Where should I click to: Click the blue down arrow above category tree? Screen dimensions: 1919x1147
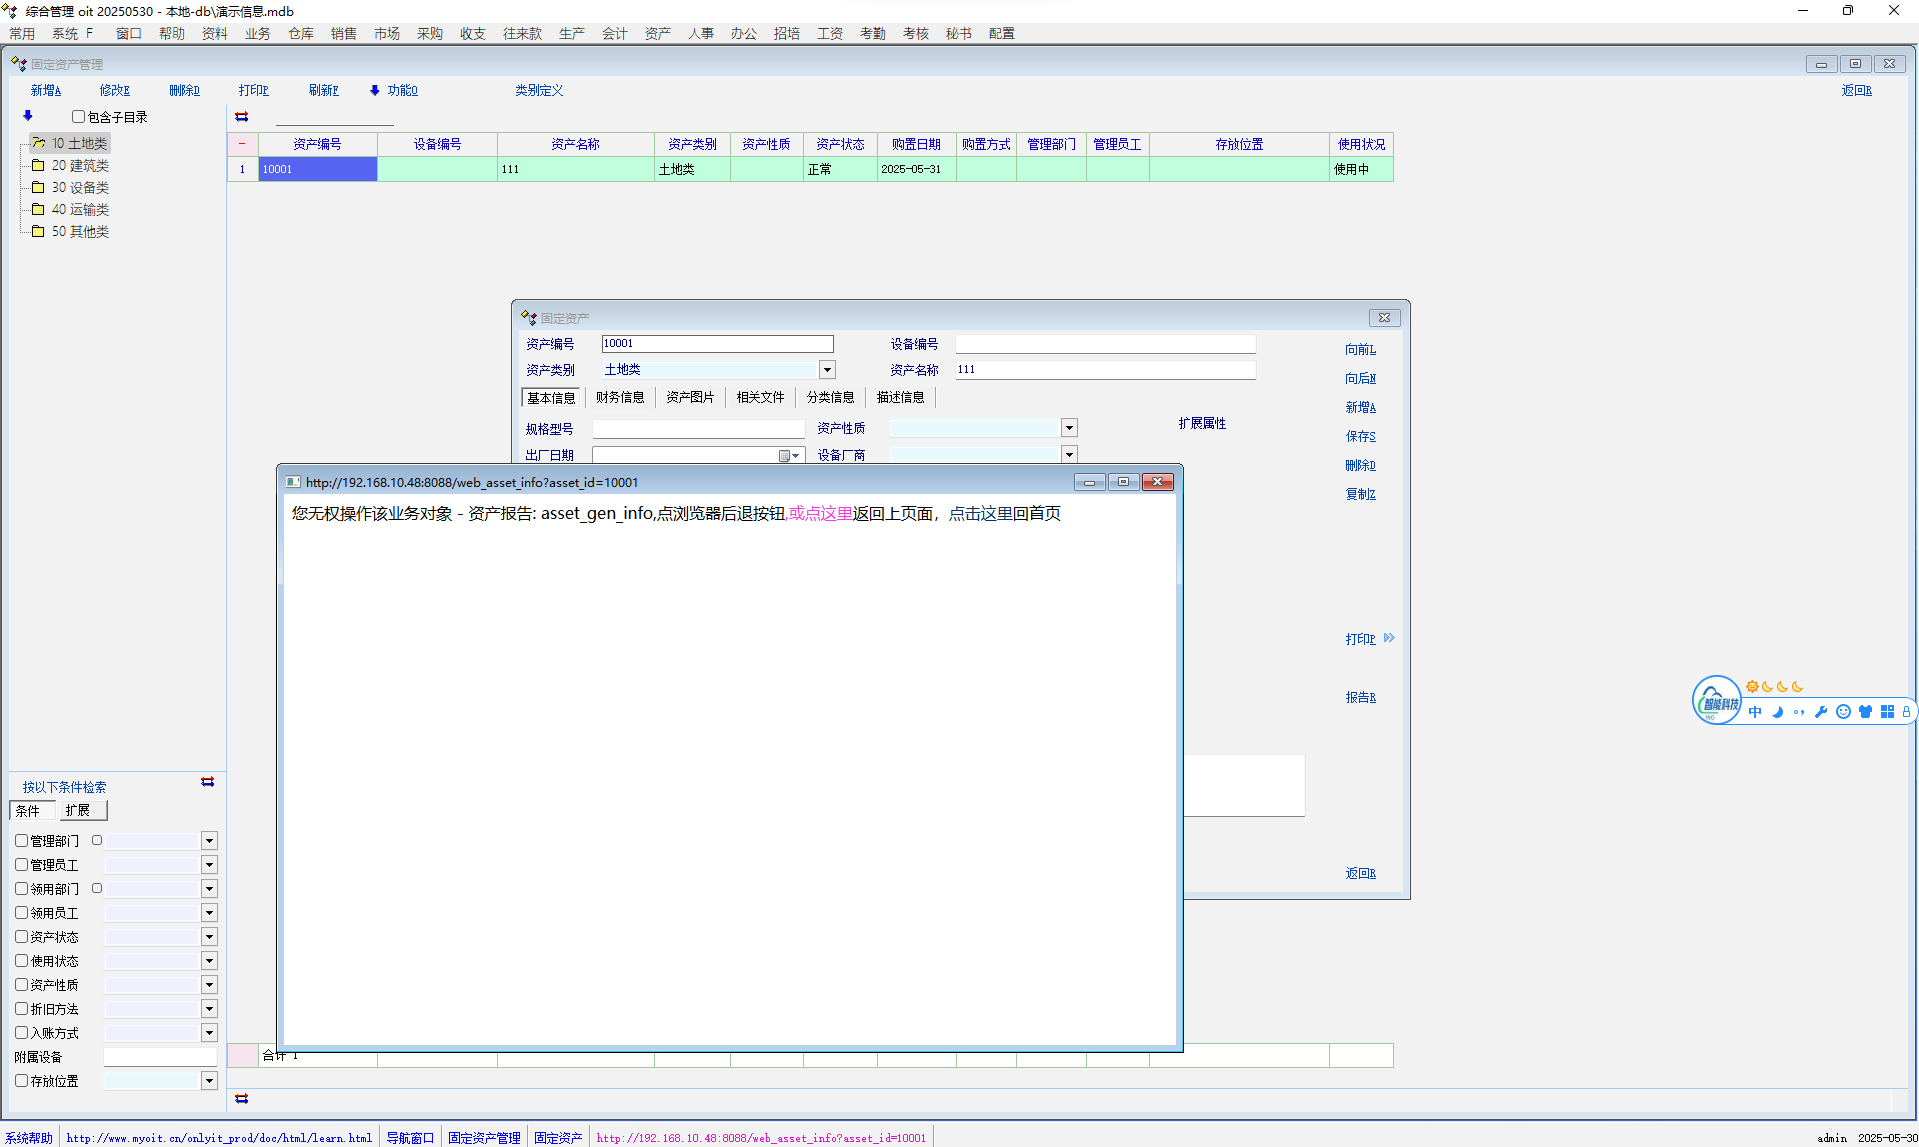coord(28,116)
